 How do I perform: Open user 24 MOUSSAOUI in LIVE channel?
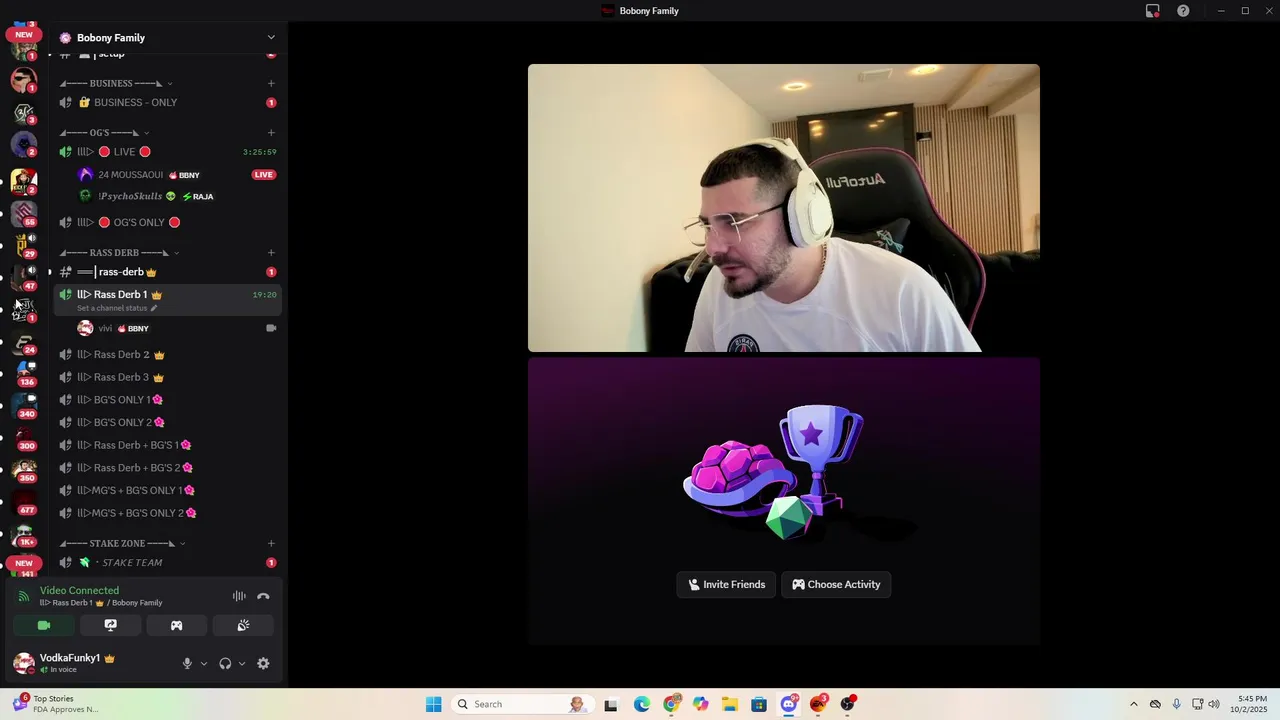(x=140, y=175)
